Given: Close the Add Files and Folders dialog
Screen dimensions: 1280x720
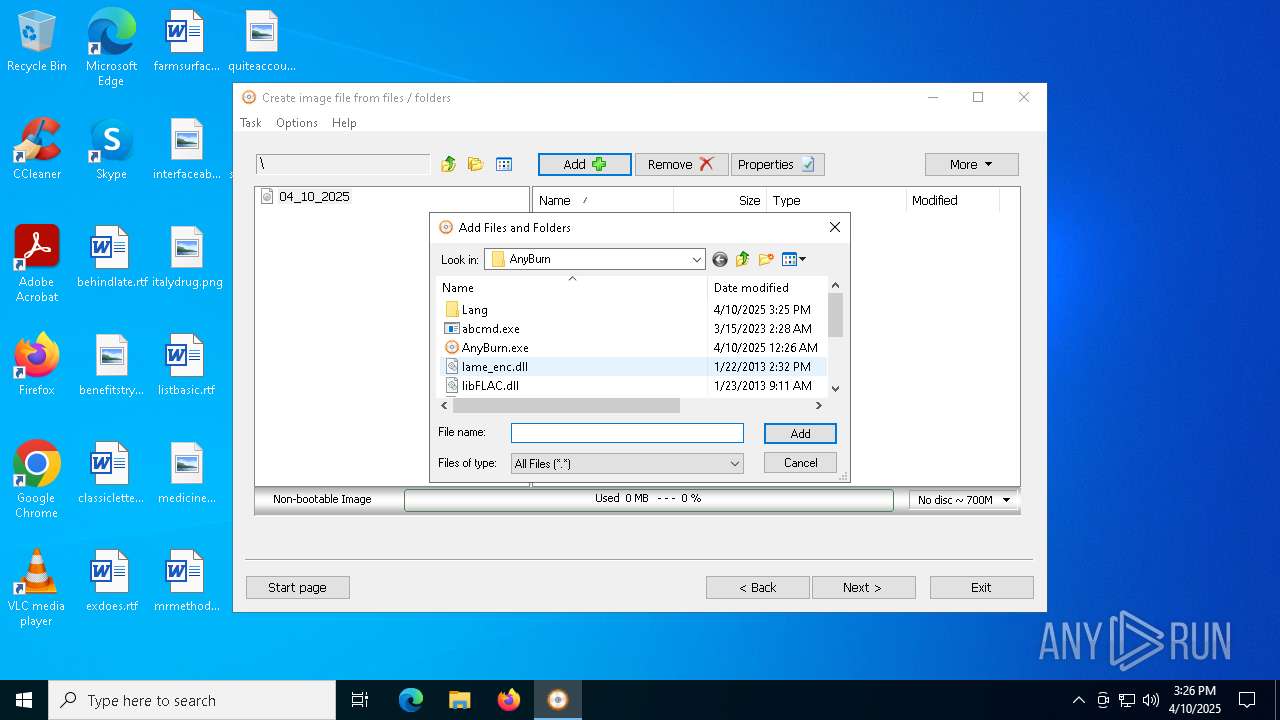Looking at the screenshot, I should [835, 227].
